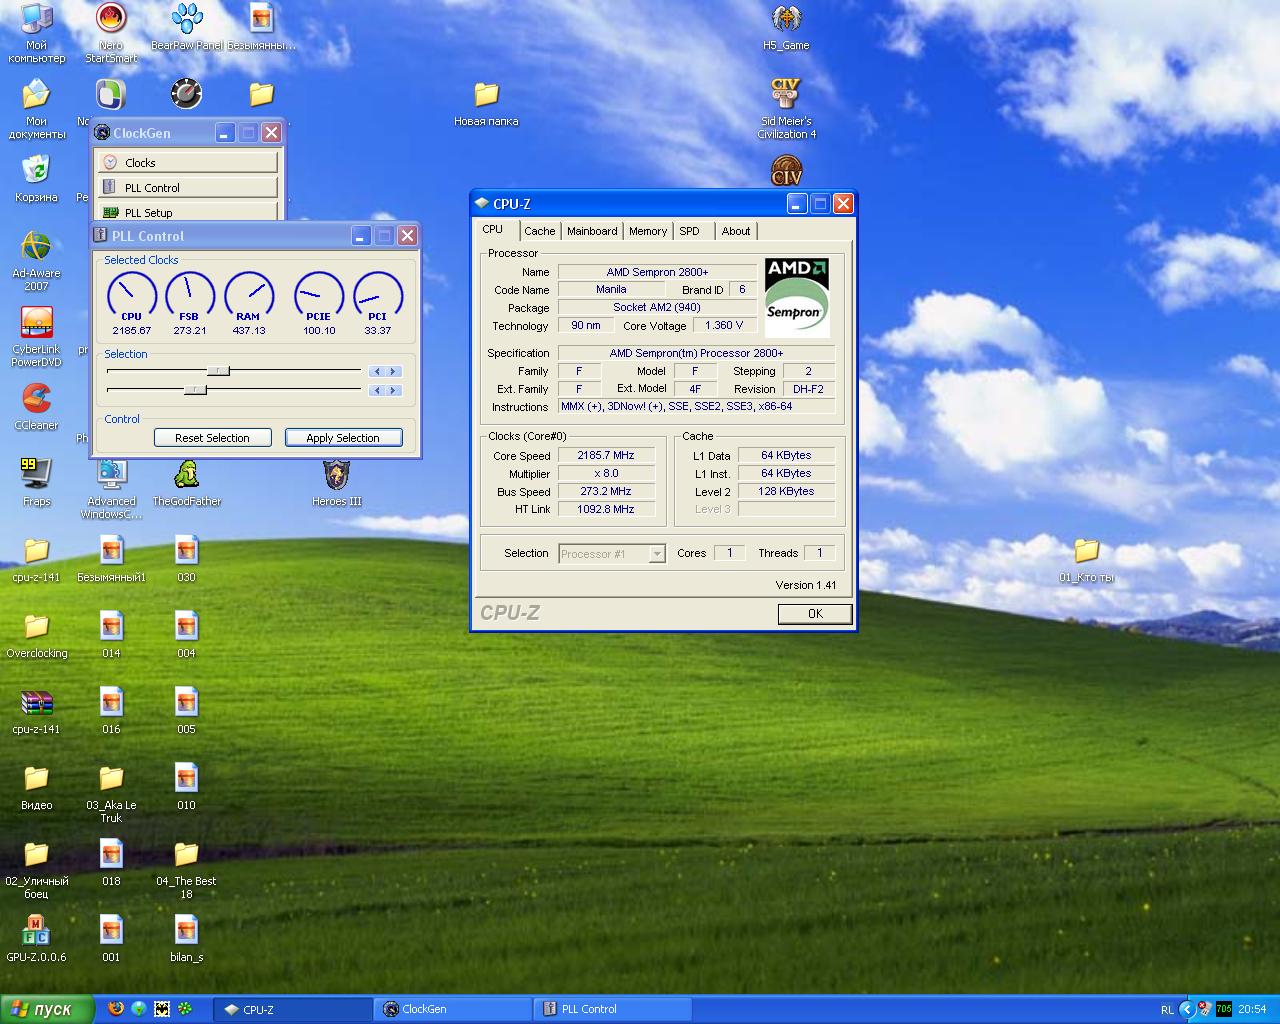Viewport: 1280px width, 1024px height.
Task: Switch to SPD tab in CPU-Z
Action: [690, 231]
